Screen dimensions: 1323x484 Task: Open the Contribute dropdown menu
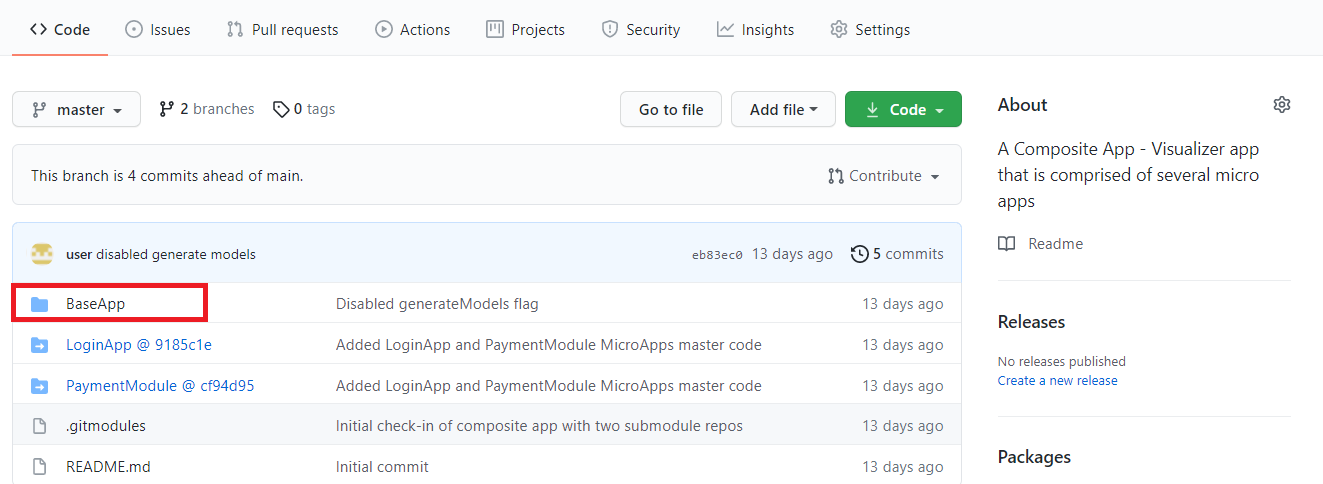point(884,176)
